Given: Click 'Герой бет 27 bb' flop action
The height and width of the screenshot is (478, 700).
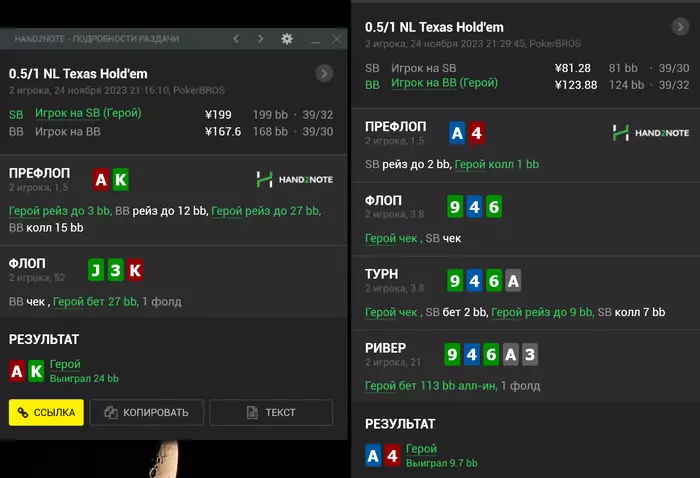Looking at the screenshot, I should (96, 302).
